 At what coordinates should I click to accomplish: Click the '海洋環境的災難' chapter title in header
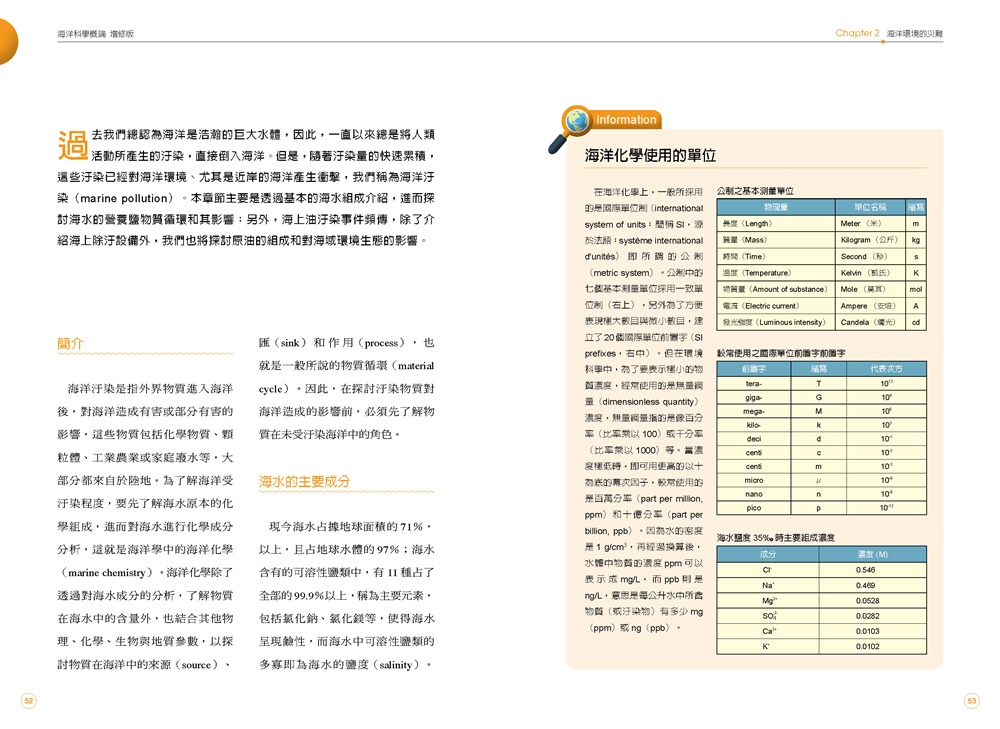click(915, 34)
